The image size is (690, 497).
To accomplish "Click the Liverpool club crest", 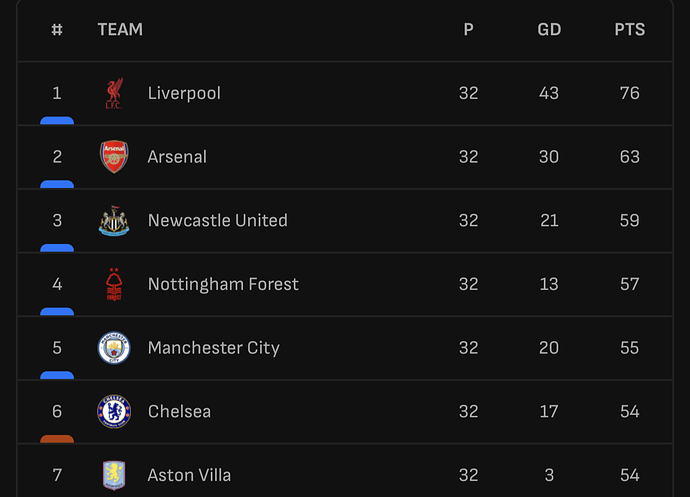I will pyautogui.click(x=114, y=93).
